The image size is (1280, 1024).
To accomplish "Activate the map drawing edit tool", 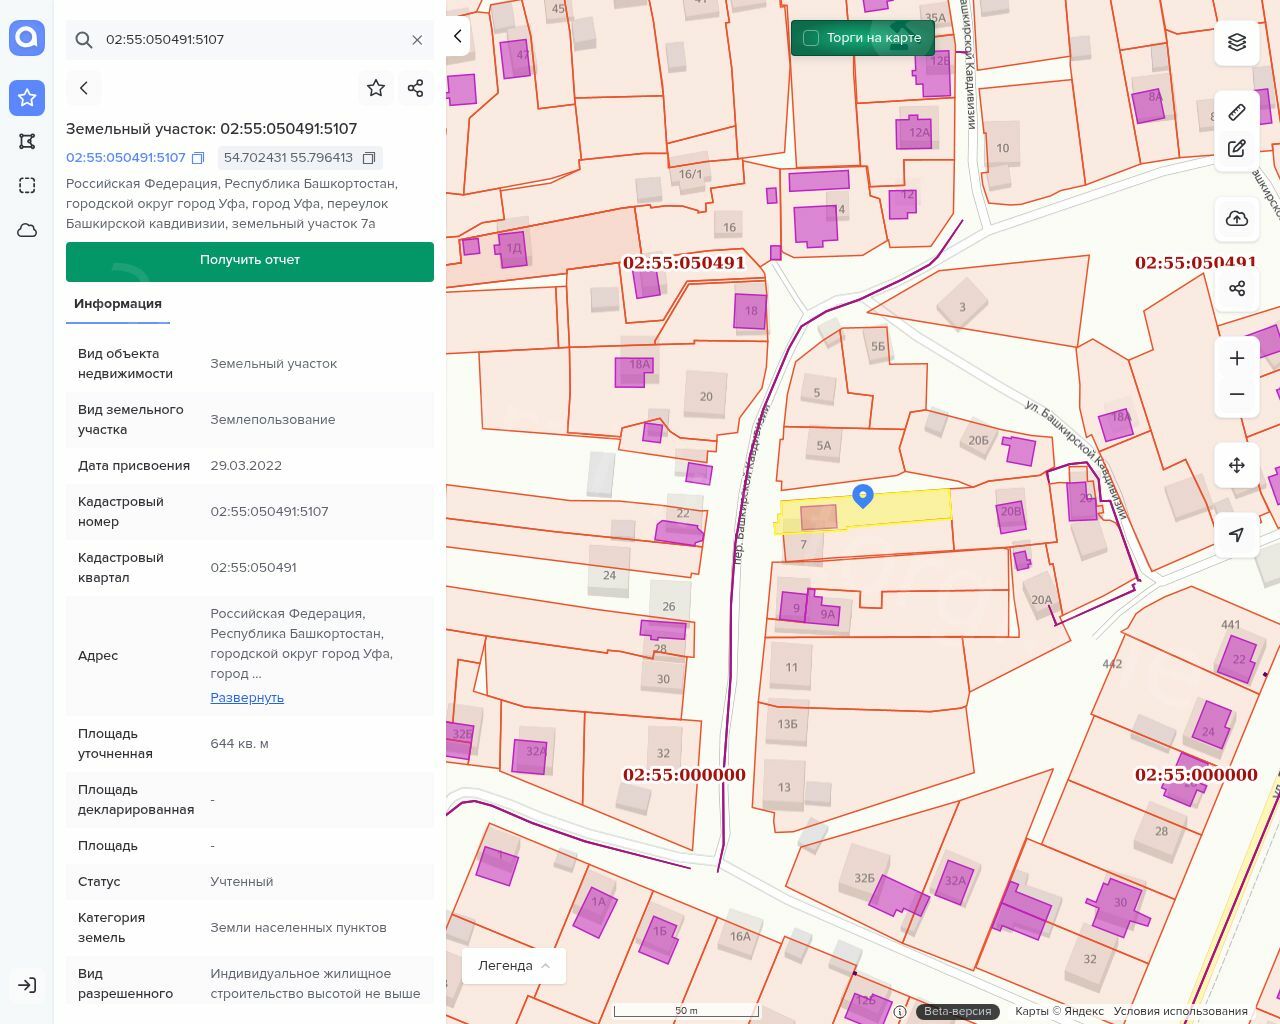I will (1237, 148).
